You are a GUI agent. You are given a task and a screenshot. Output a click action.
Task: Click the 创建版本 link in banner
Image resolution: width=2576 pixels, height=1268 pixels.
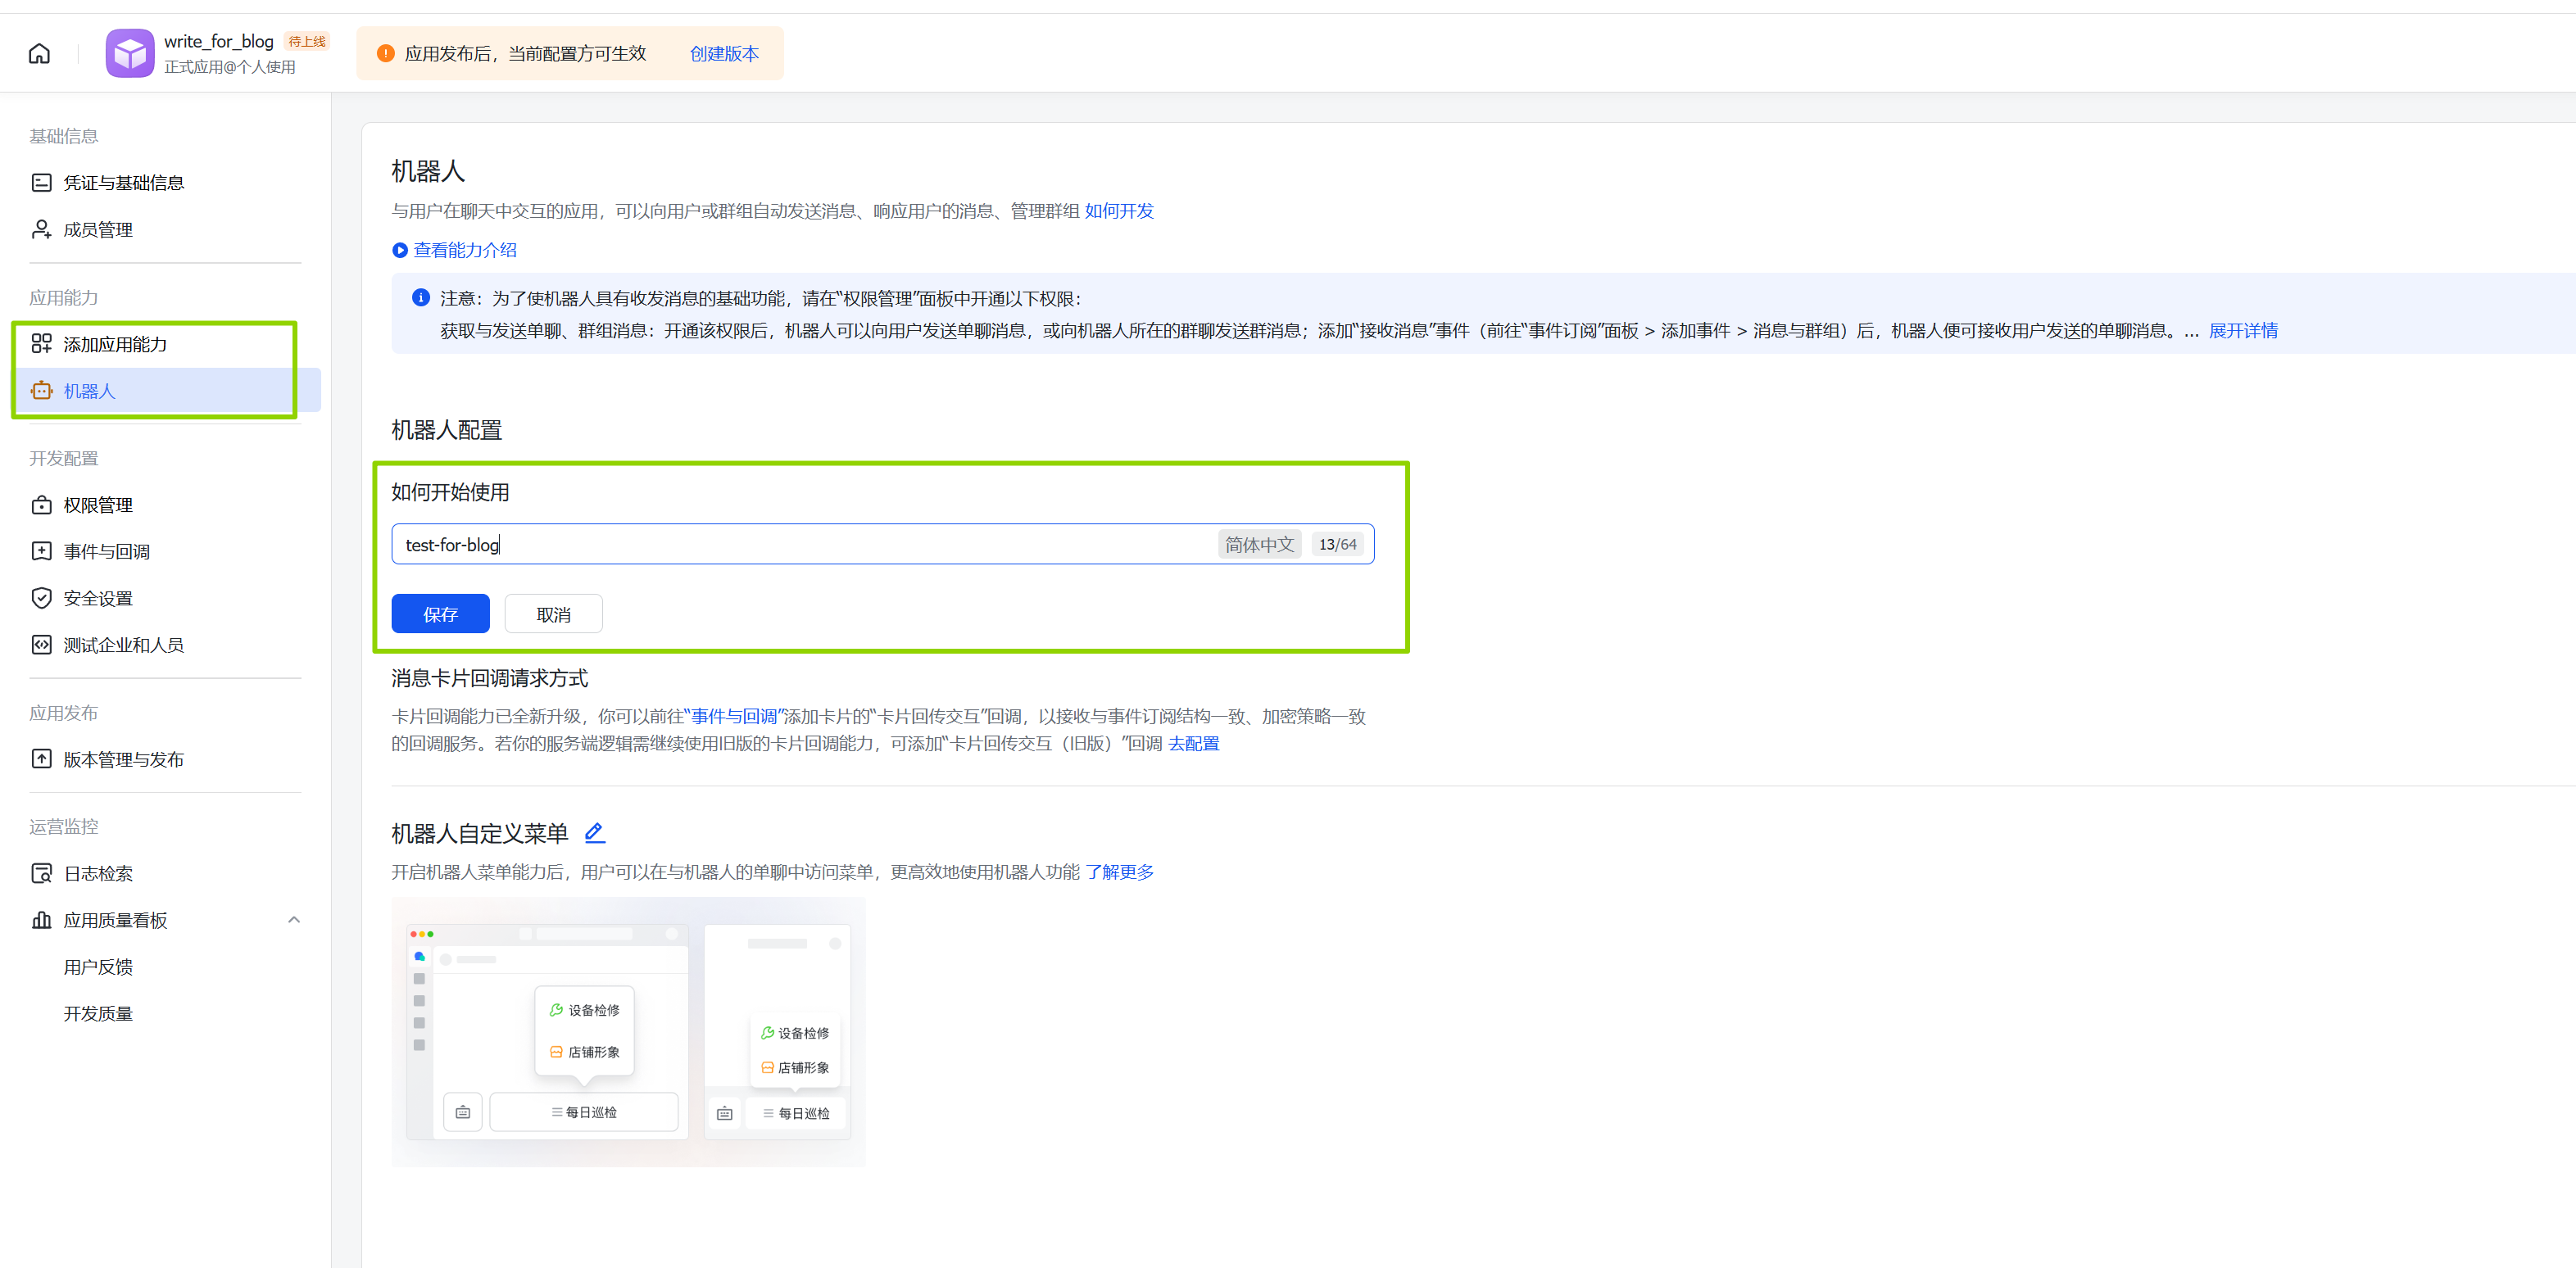724,54
